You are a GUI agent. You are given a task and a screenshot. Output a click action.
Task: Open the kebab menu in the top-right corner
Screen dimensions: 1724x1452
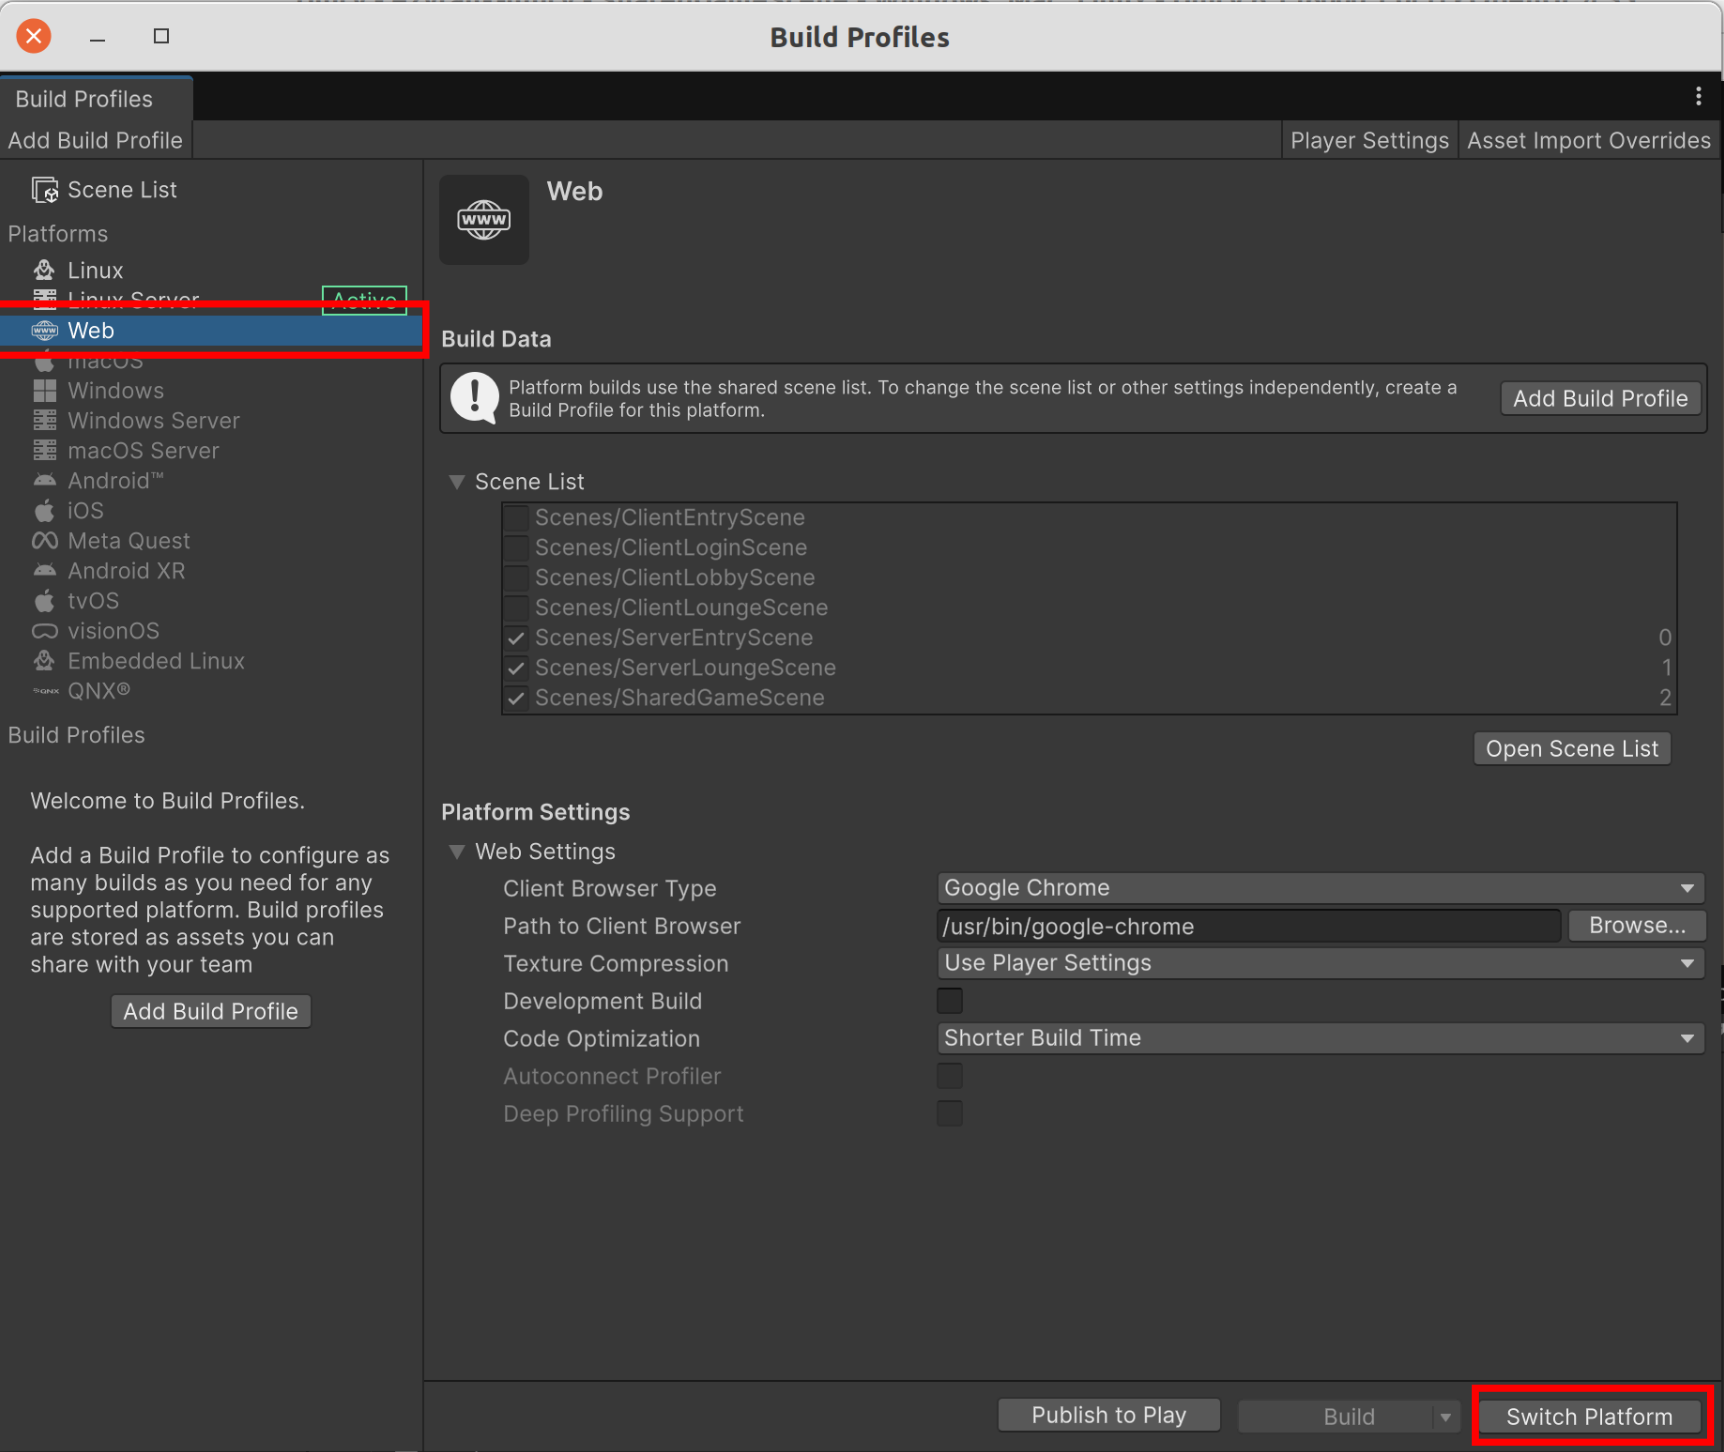1698,95
